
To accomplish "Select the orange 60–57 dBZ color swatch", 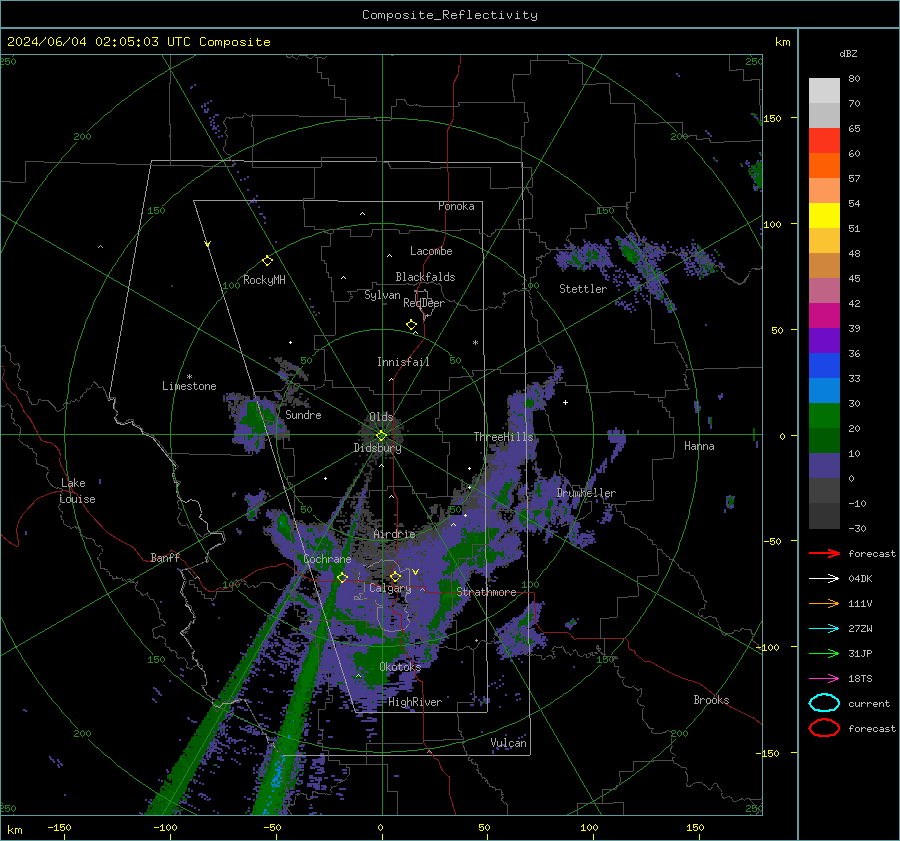I will [x=824, y=166].
